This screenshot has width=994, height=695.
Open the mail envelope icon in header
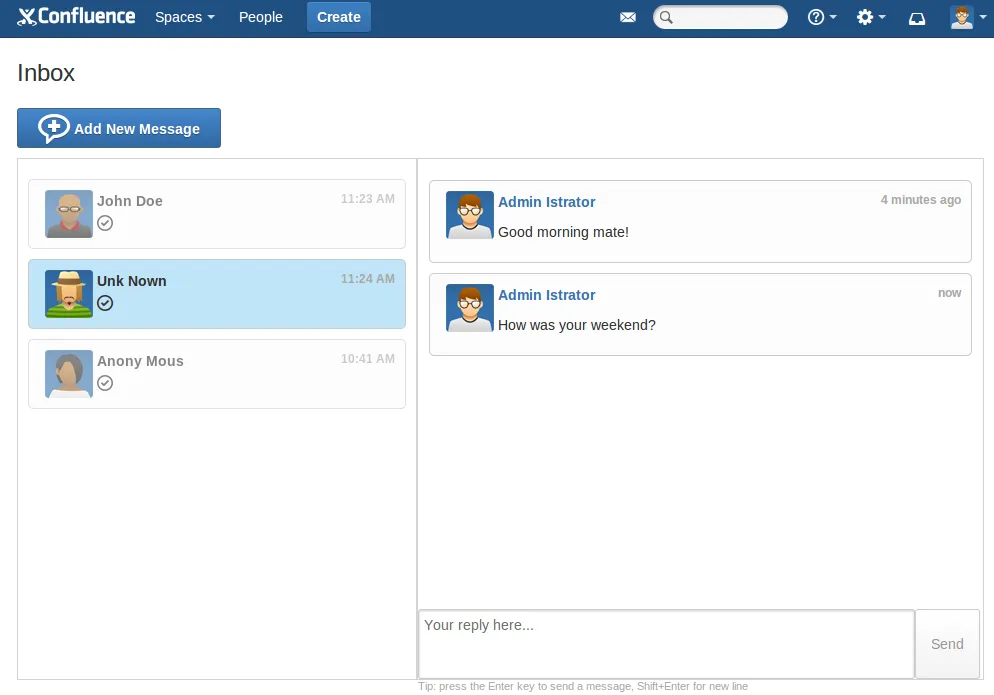click(x=628, y=17)
